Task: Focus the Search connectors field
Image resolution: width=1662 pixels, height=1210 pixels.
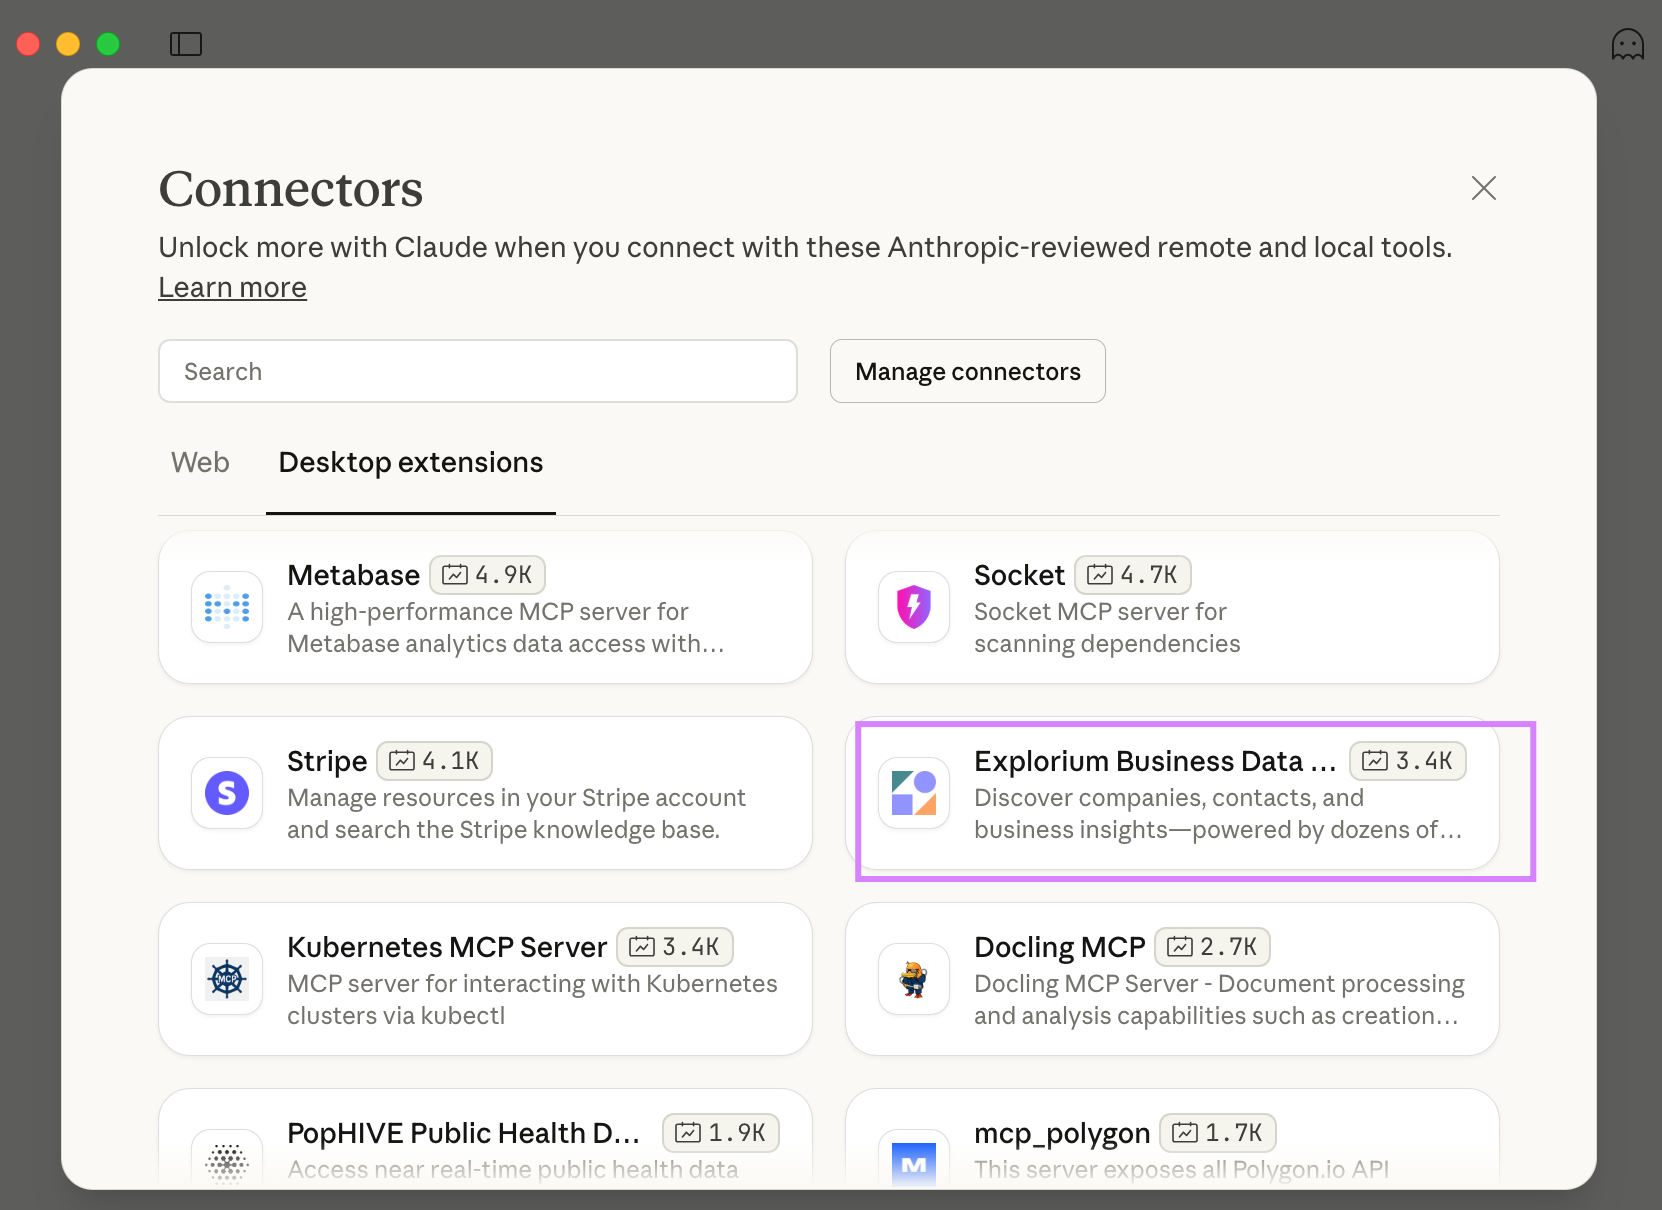Action: point(478,371)
